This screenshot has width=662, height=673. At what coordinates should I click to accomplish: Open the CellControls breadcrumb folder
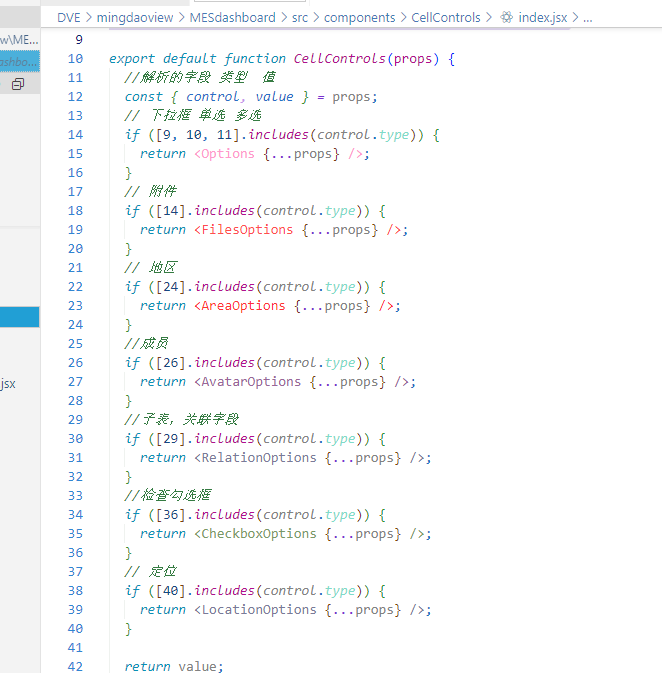pos(446,17)
